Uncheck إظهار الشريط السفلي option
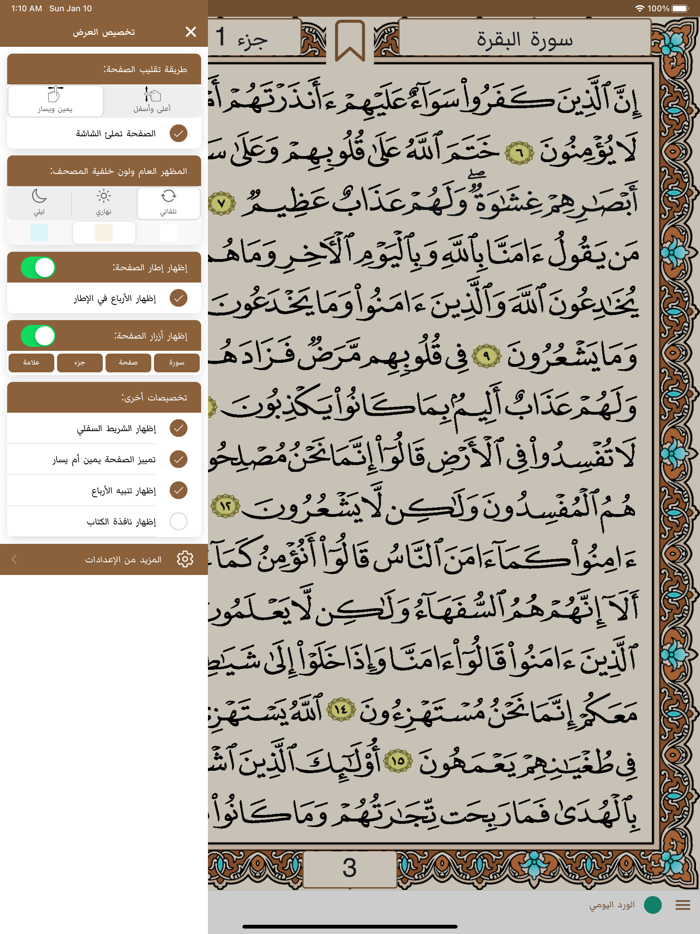Image resolution: width=700 pixels, height=934 pixels. point(178,428)
